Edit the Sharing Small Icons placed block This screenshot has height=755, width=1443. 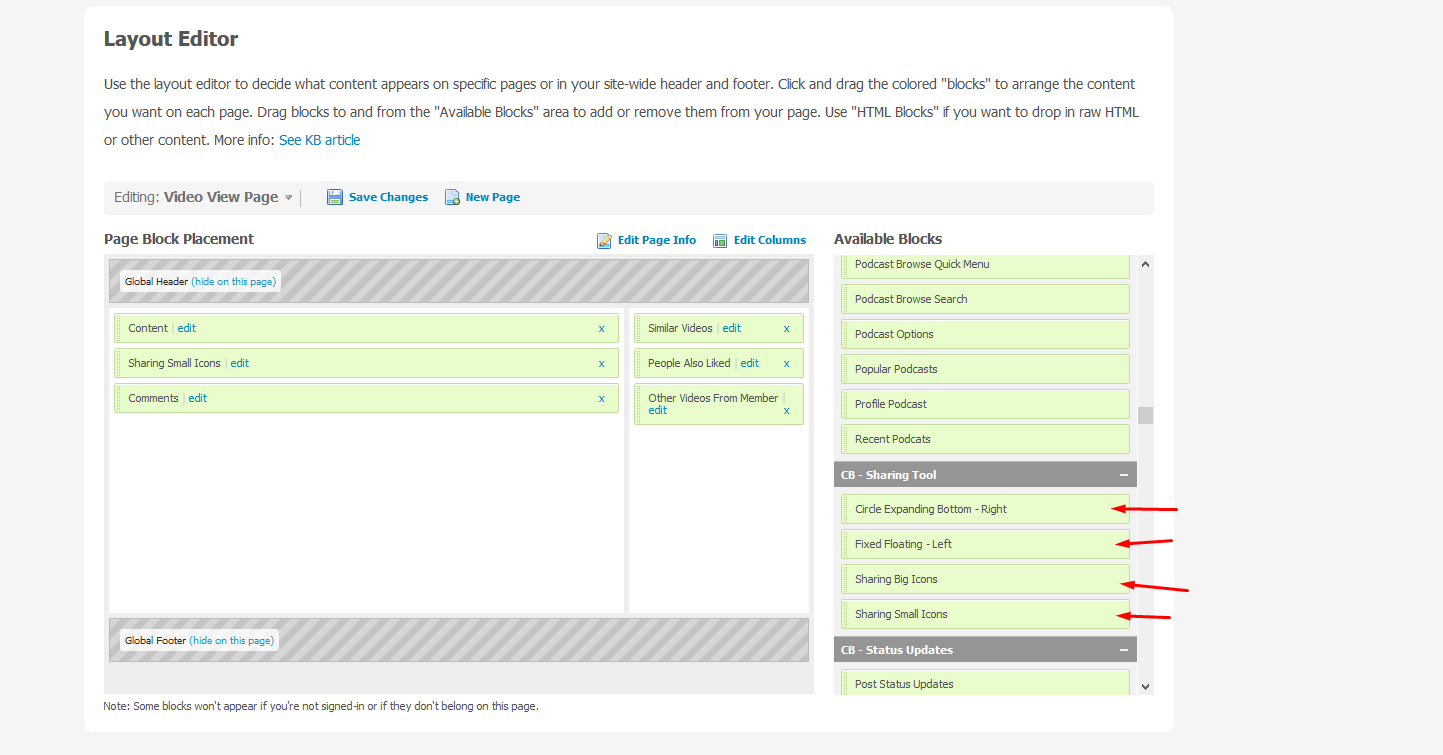240,363
